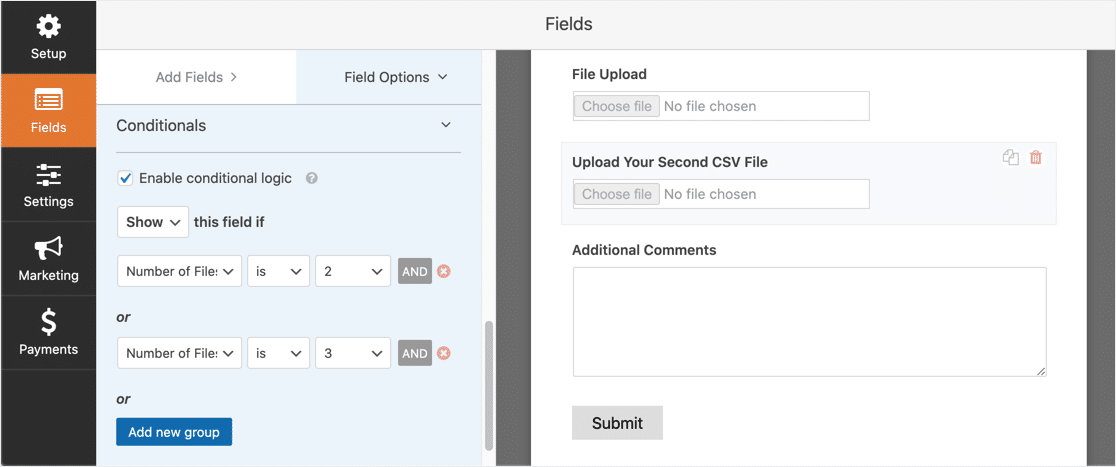
Task: Toggle Enable conditional logic checkbox
Action: pos(125,179)
